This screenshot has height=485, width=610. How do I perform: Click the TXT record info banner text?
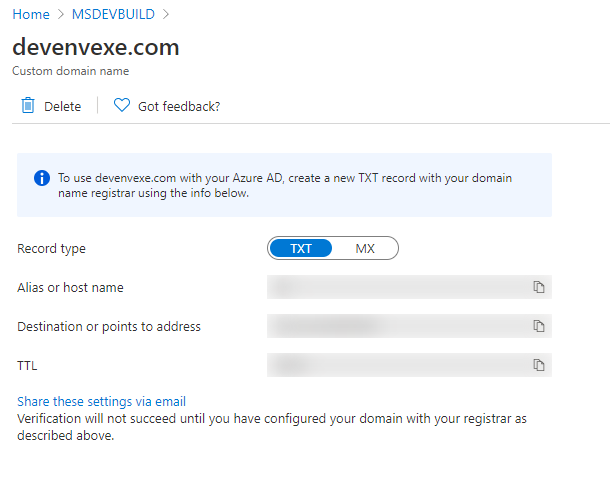point(285,185)
